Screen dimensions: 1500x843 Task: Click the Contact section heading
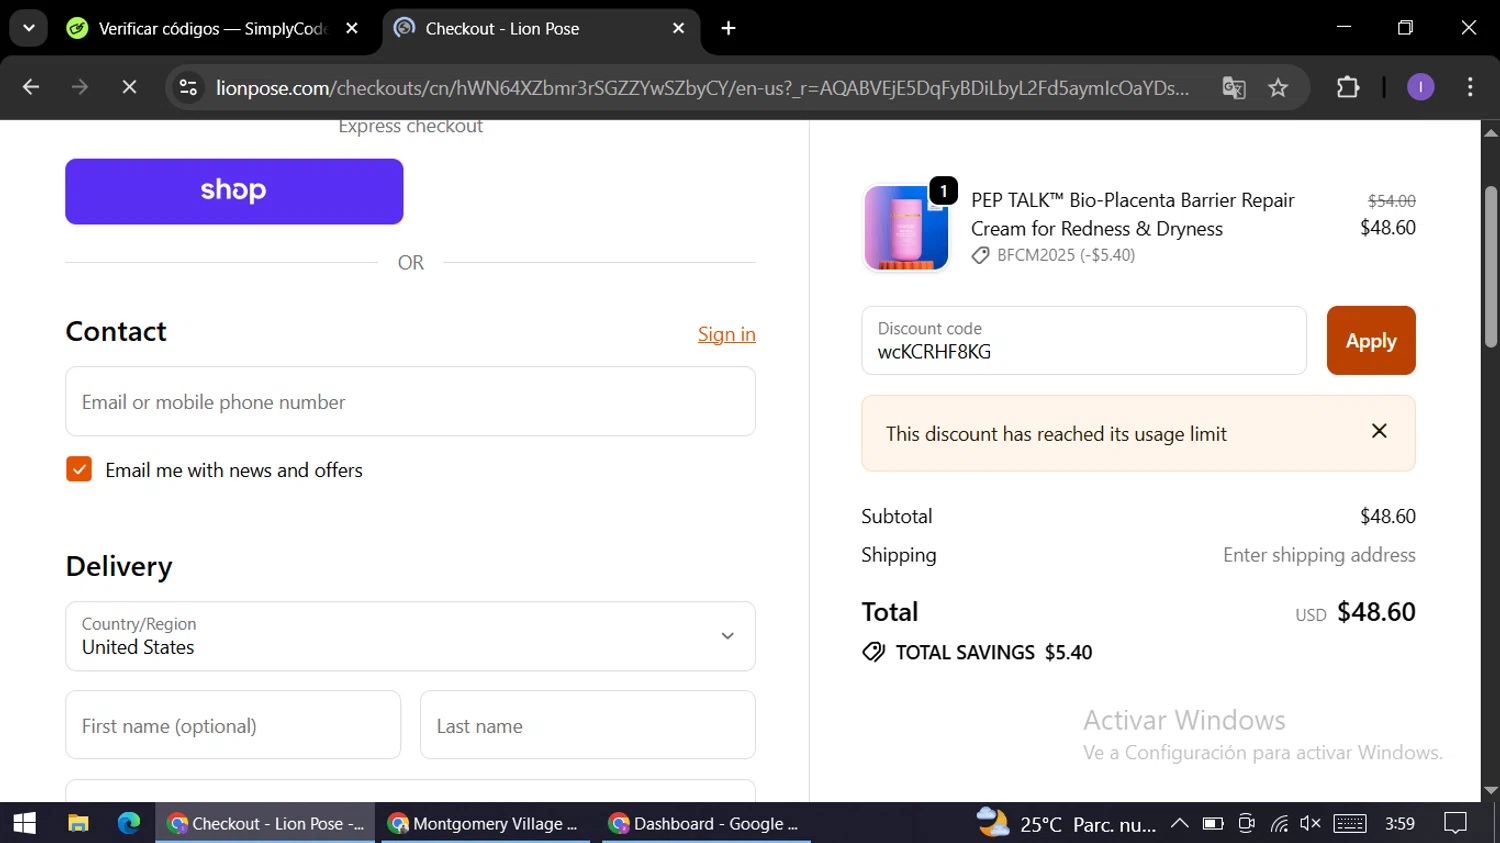click(x=116, y=331)
